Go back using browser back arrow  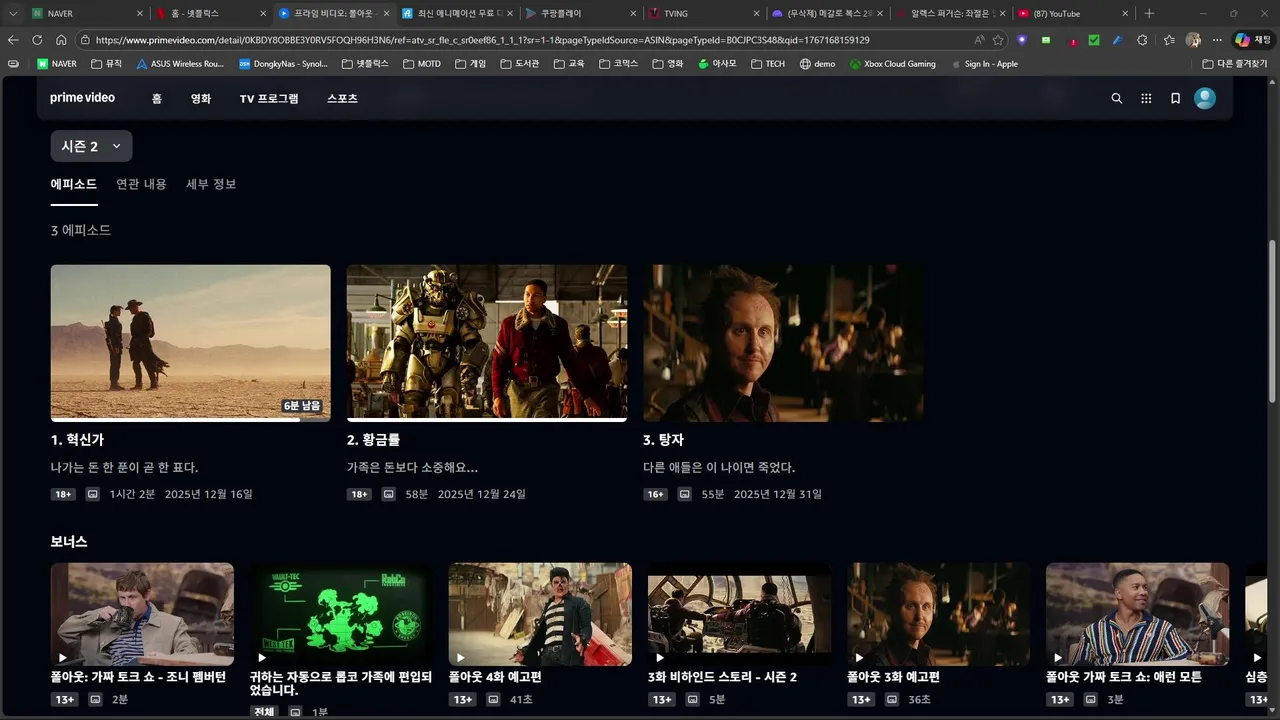[x=13, y=40]
